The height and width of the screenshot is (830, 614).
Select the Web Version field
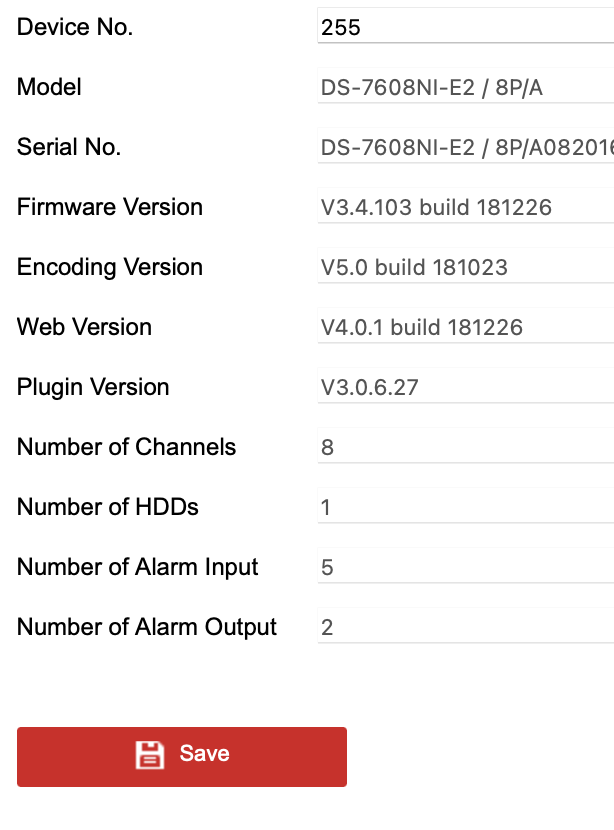click(460, 327)
